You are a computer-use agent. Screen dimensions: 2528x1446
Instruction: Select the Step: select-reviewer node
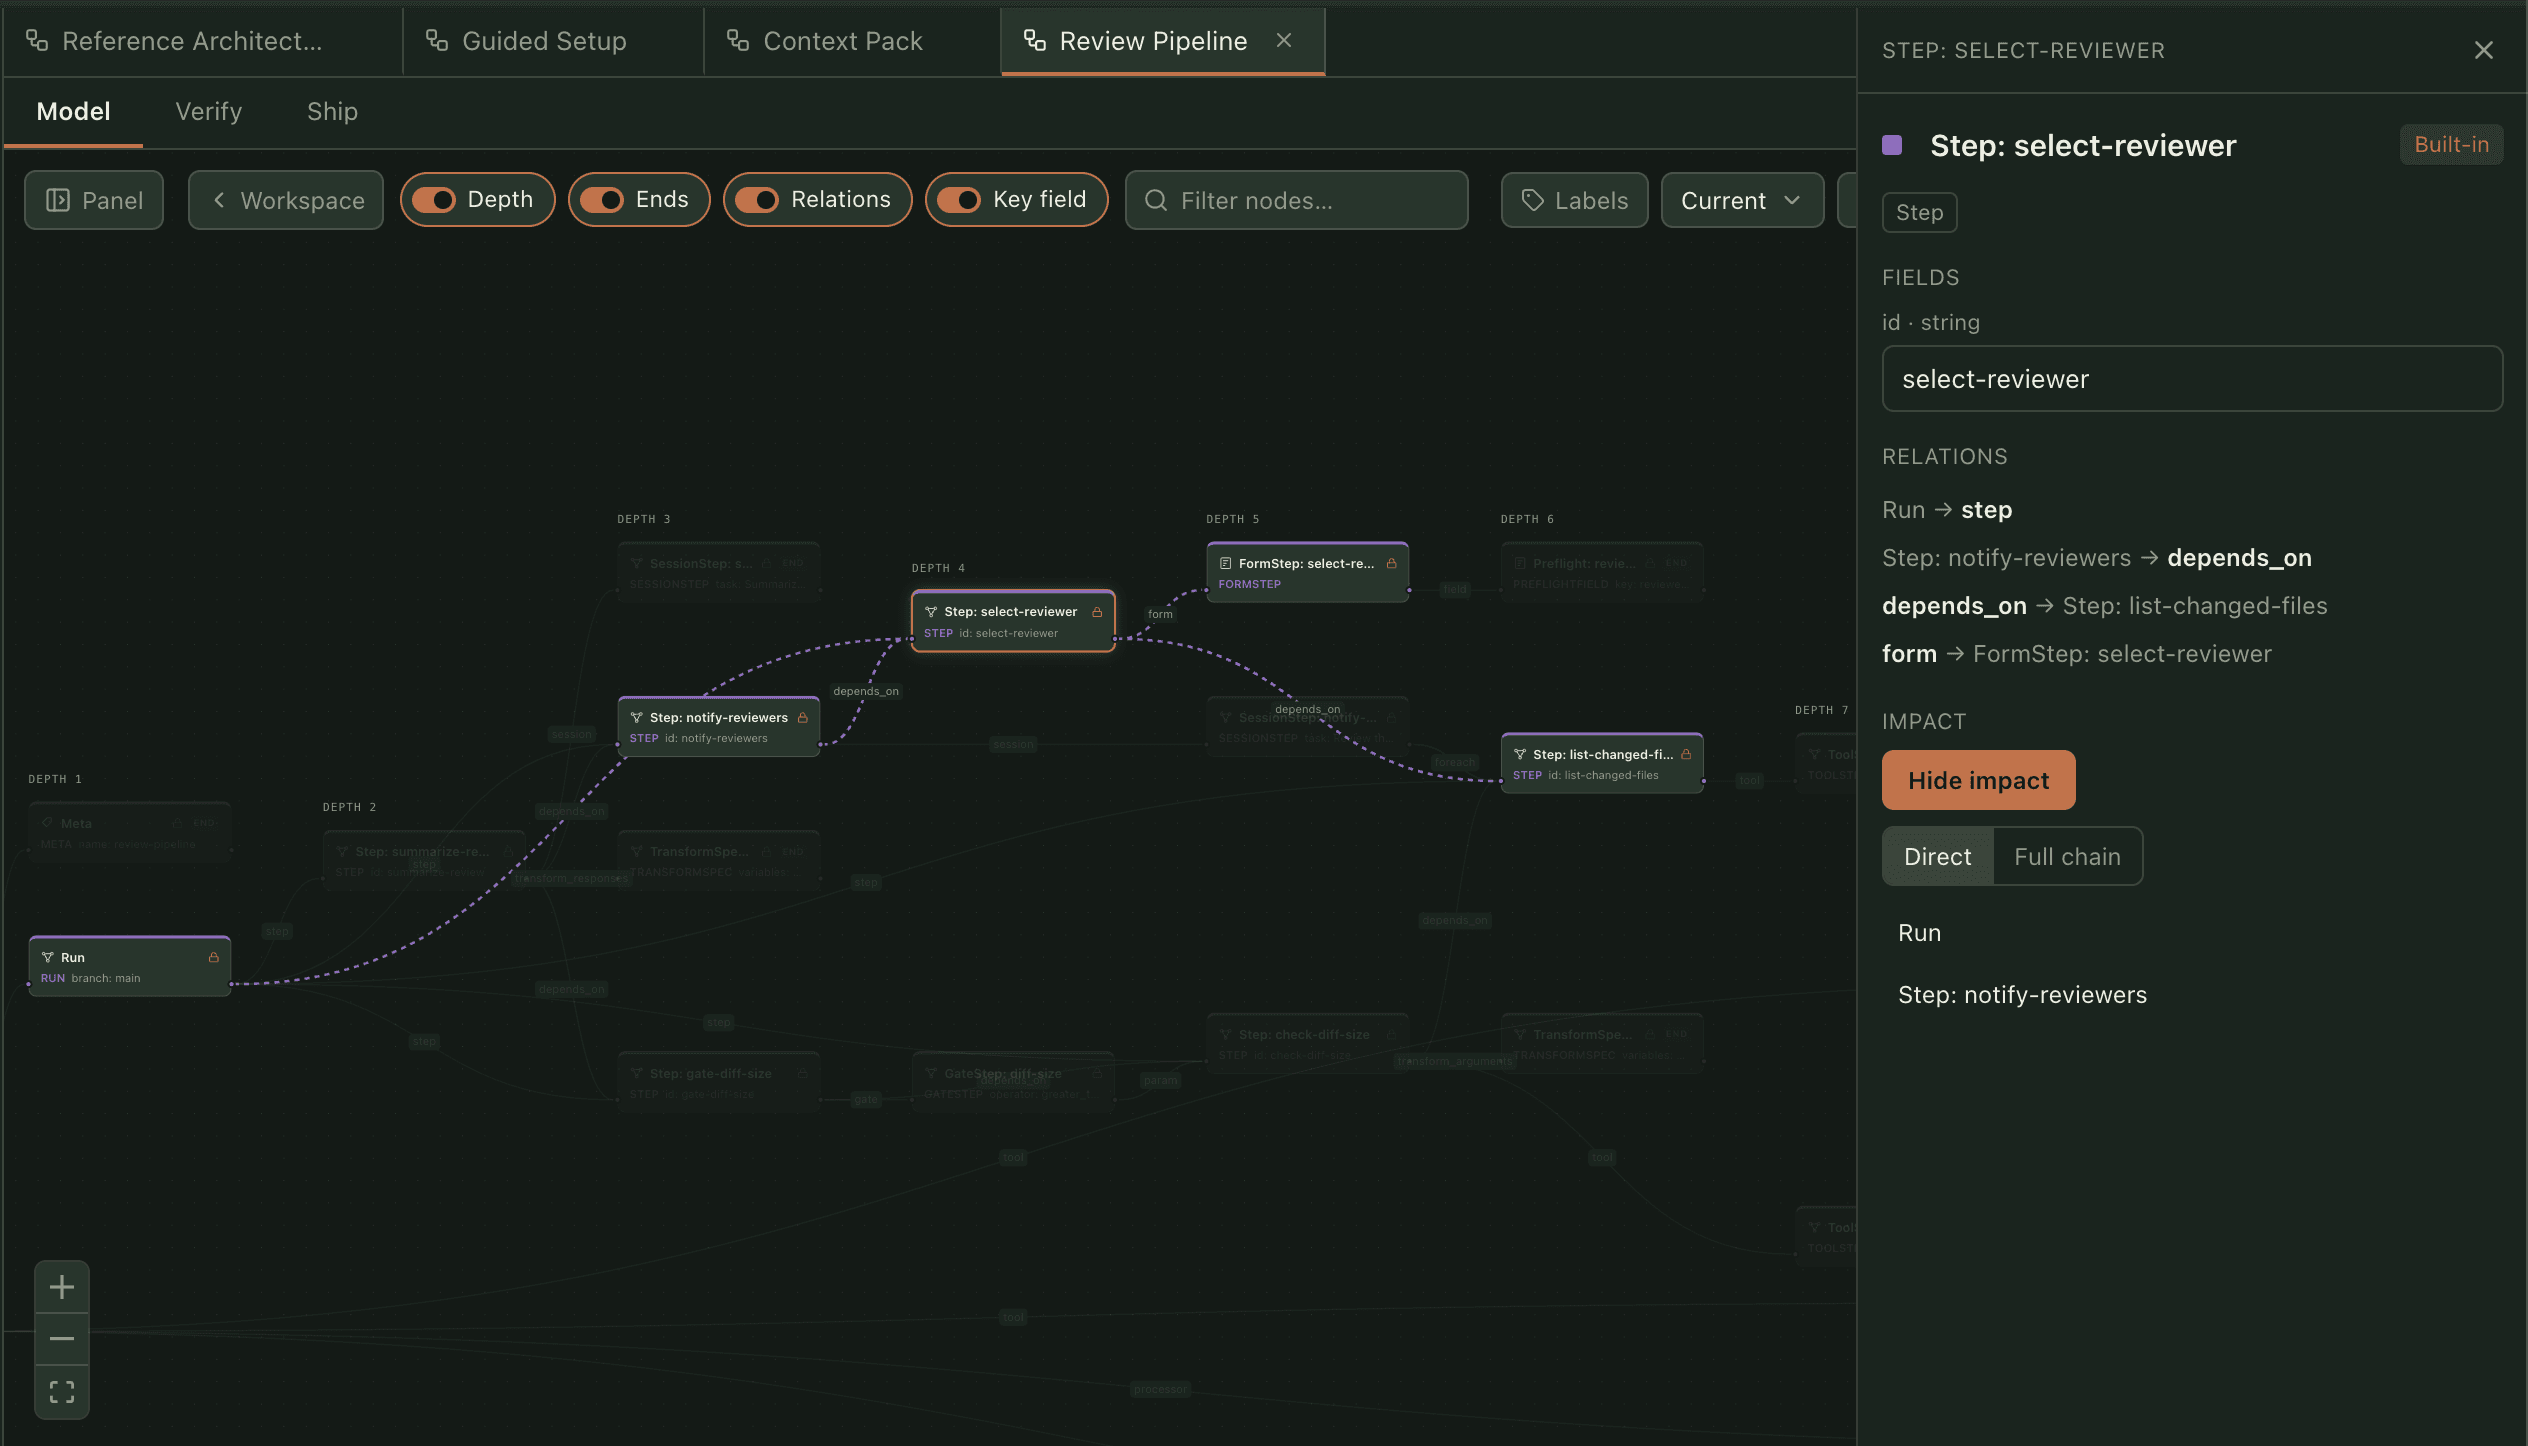coord(1013,621)
